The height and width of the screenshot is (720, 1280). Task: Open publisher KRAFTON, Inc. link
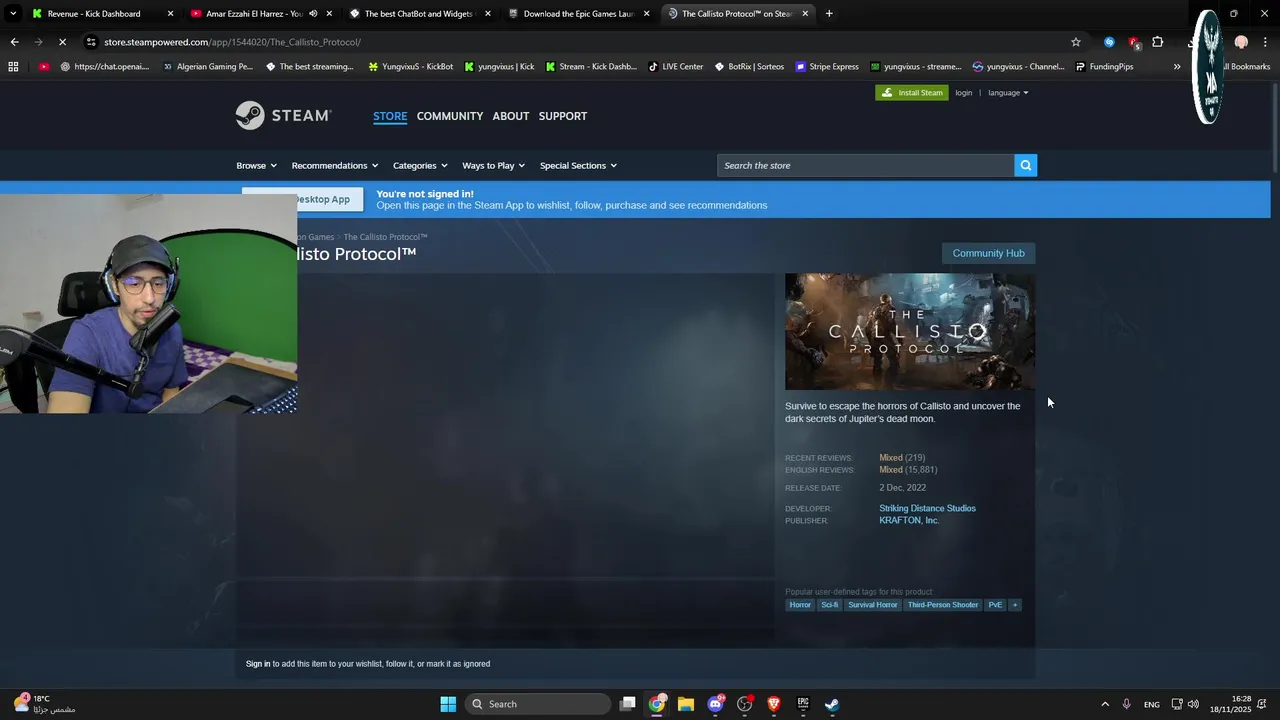click(x=909, y=521)
